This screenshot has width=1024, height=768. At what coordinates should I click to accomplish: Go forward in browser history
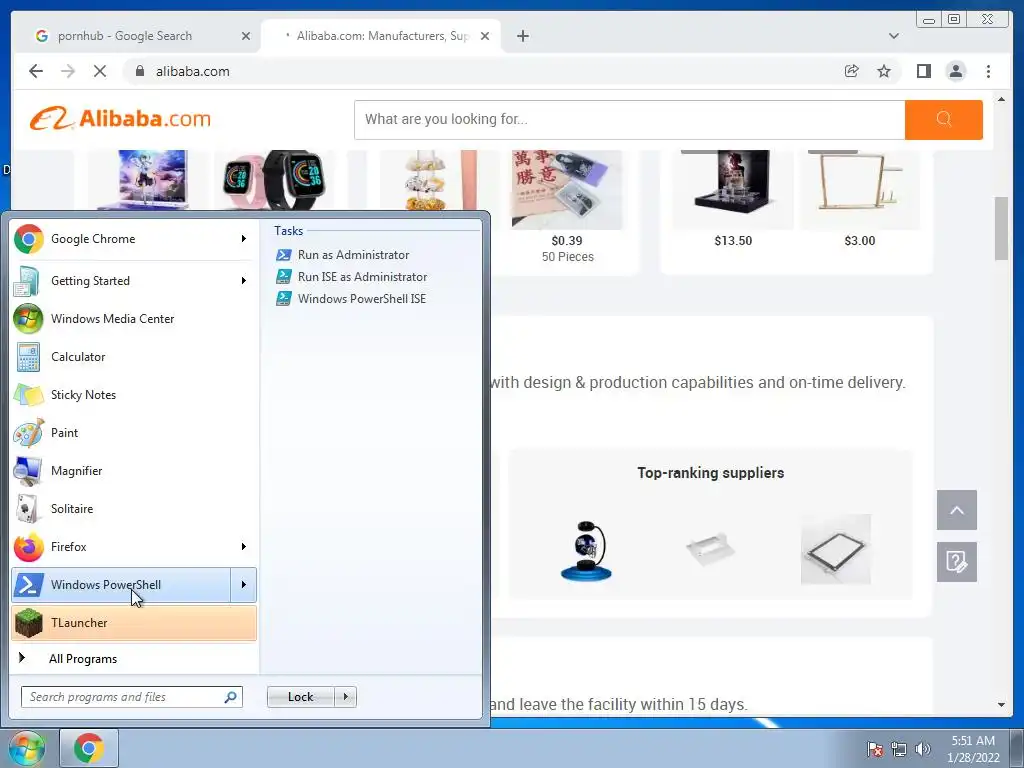tap(68, 71)
